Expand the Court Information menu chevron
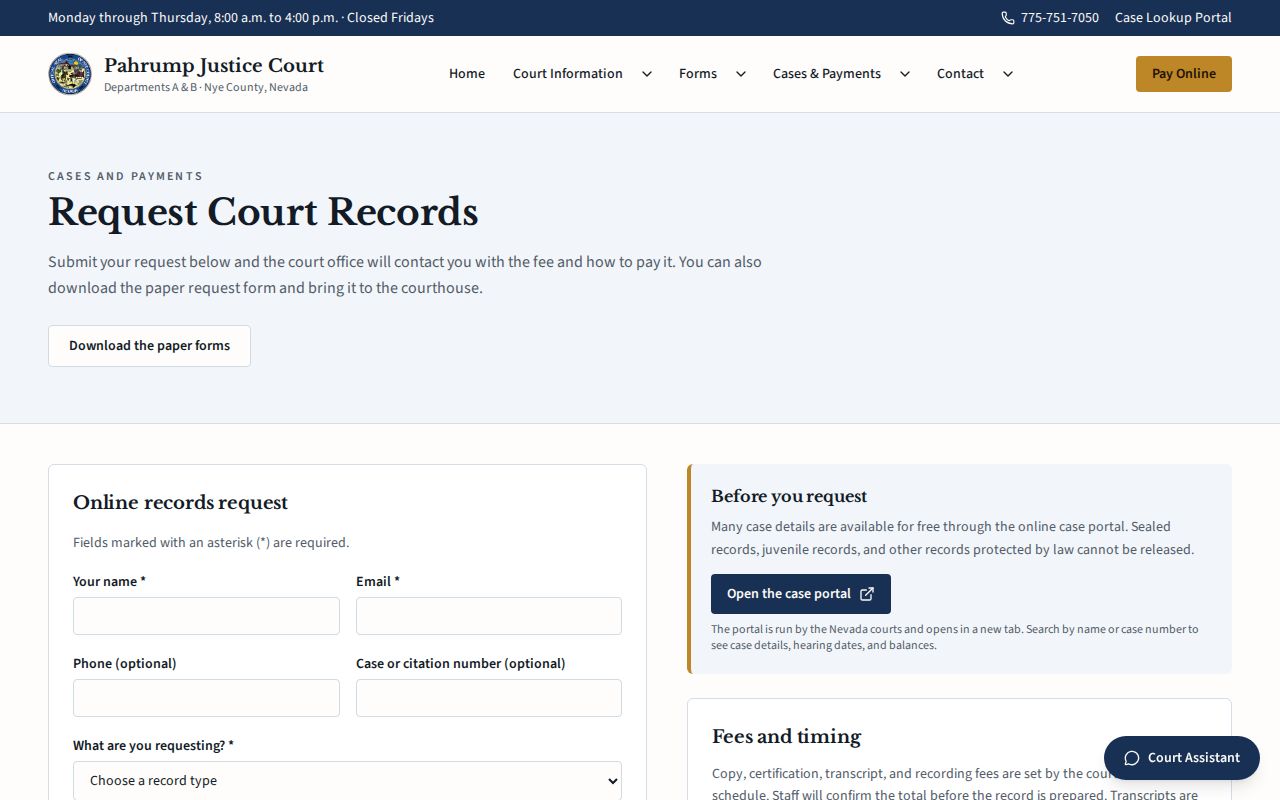The width and height of the screenshot is (1280, 800). (x=647, y=74)
